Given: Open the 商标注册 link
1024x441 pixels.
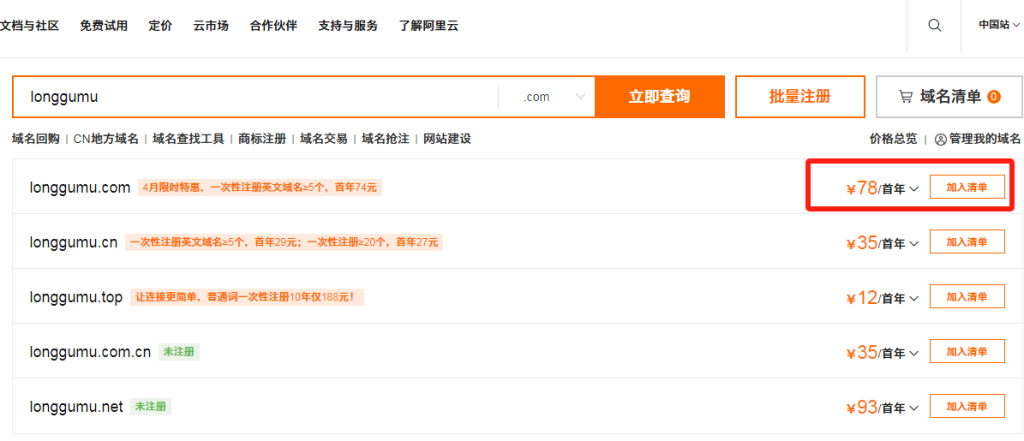Looking at the screenshot, I should click(263, 139).
